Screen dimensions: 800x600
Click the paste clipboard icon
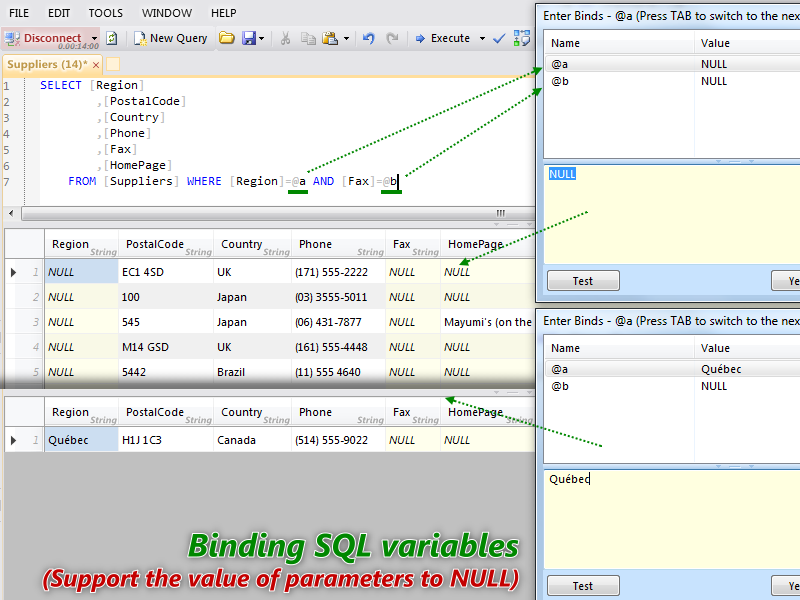(x=330, y=38)
